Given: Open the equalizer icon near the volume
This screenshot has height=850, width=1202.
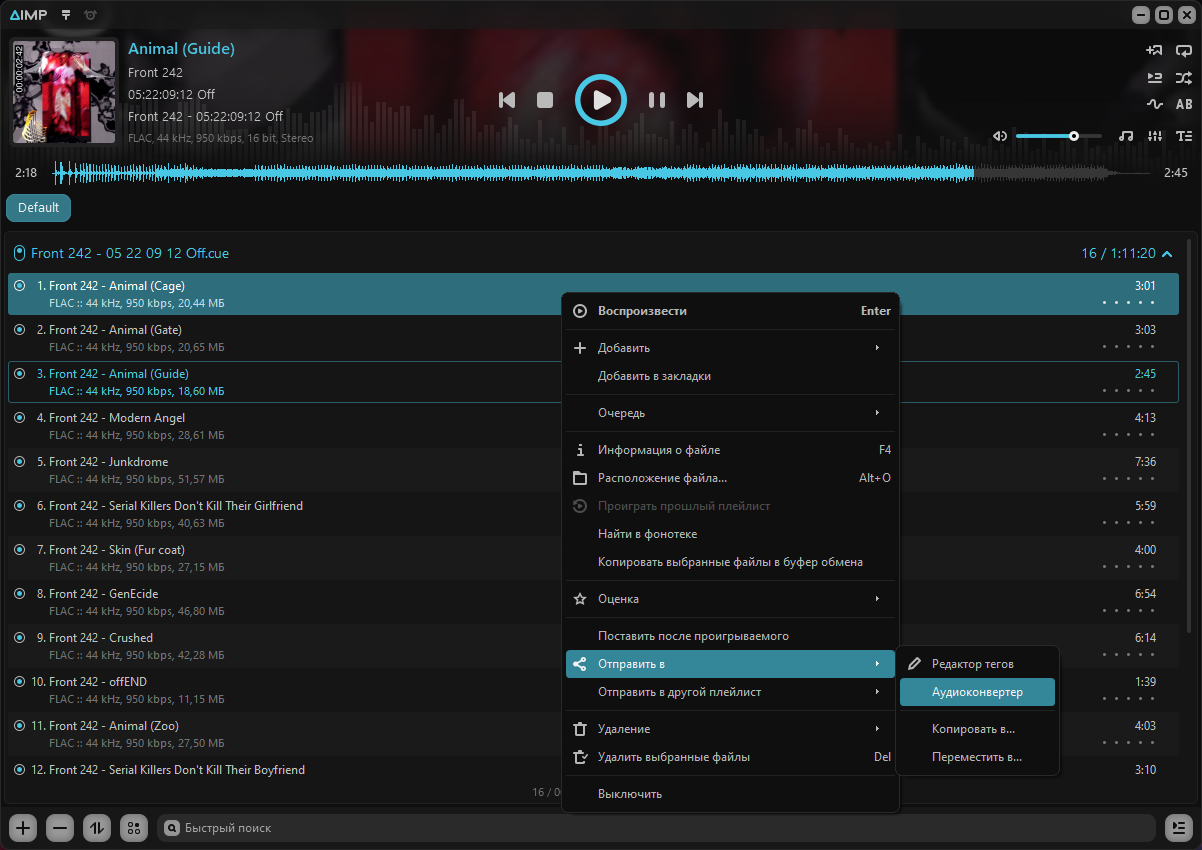Looking at the screenshot, I should (1155, 136).
